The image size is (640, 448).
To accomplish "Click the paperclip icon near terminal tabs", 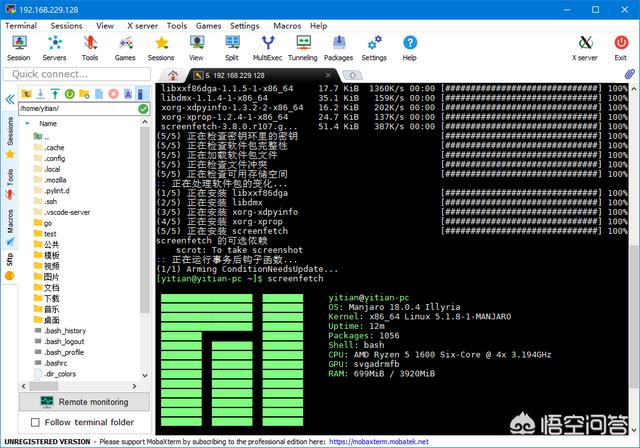I will tap(629, 74).
